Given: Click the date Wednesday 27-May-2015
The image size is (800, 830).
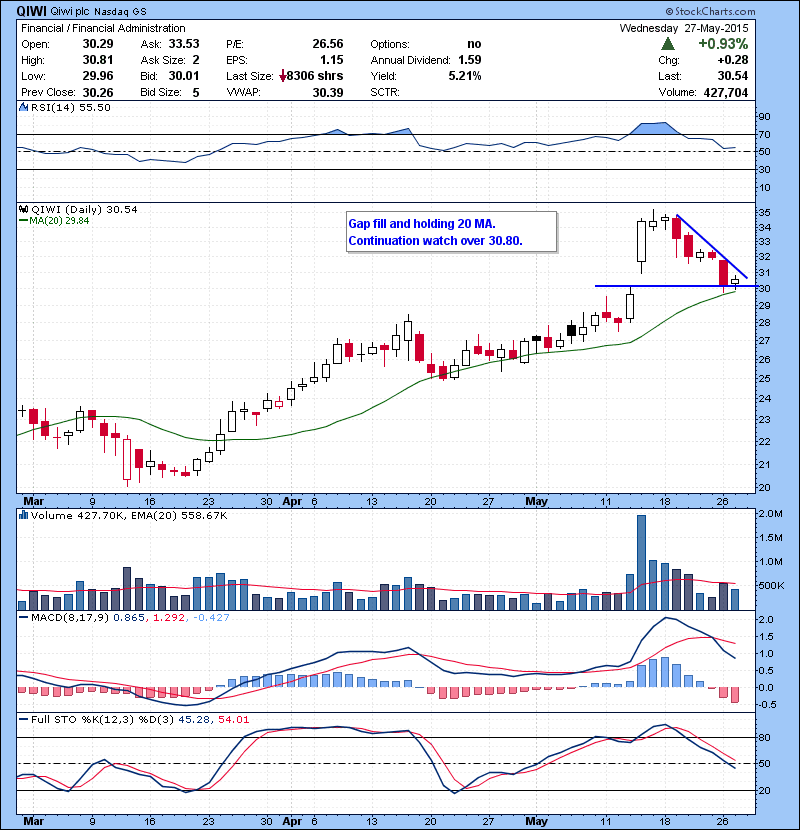Looking at the screenshot, I should (x=684, y=28).
